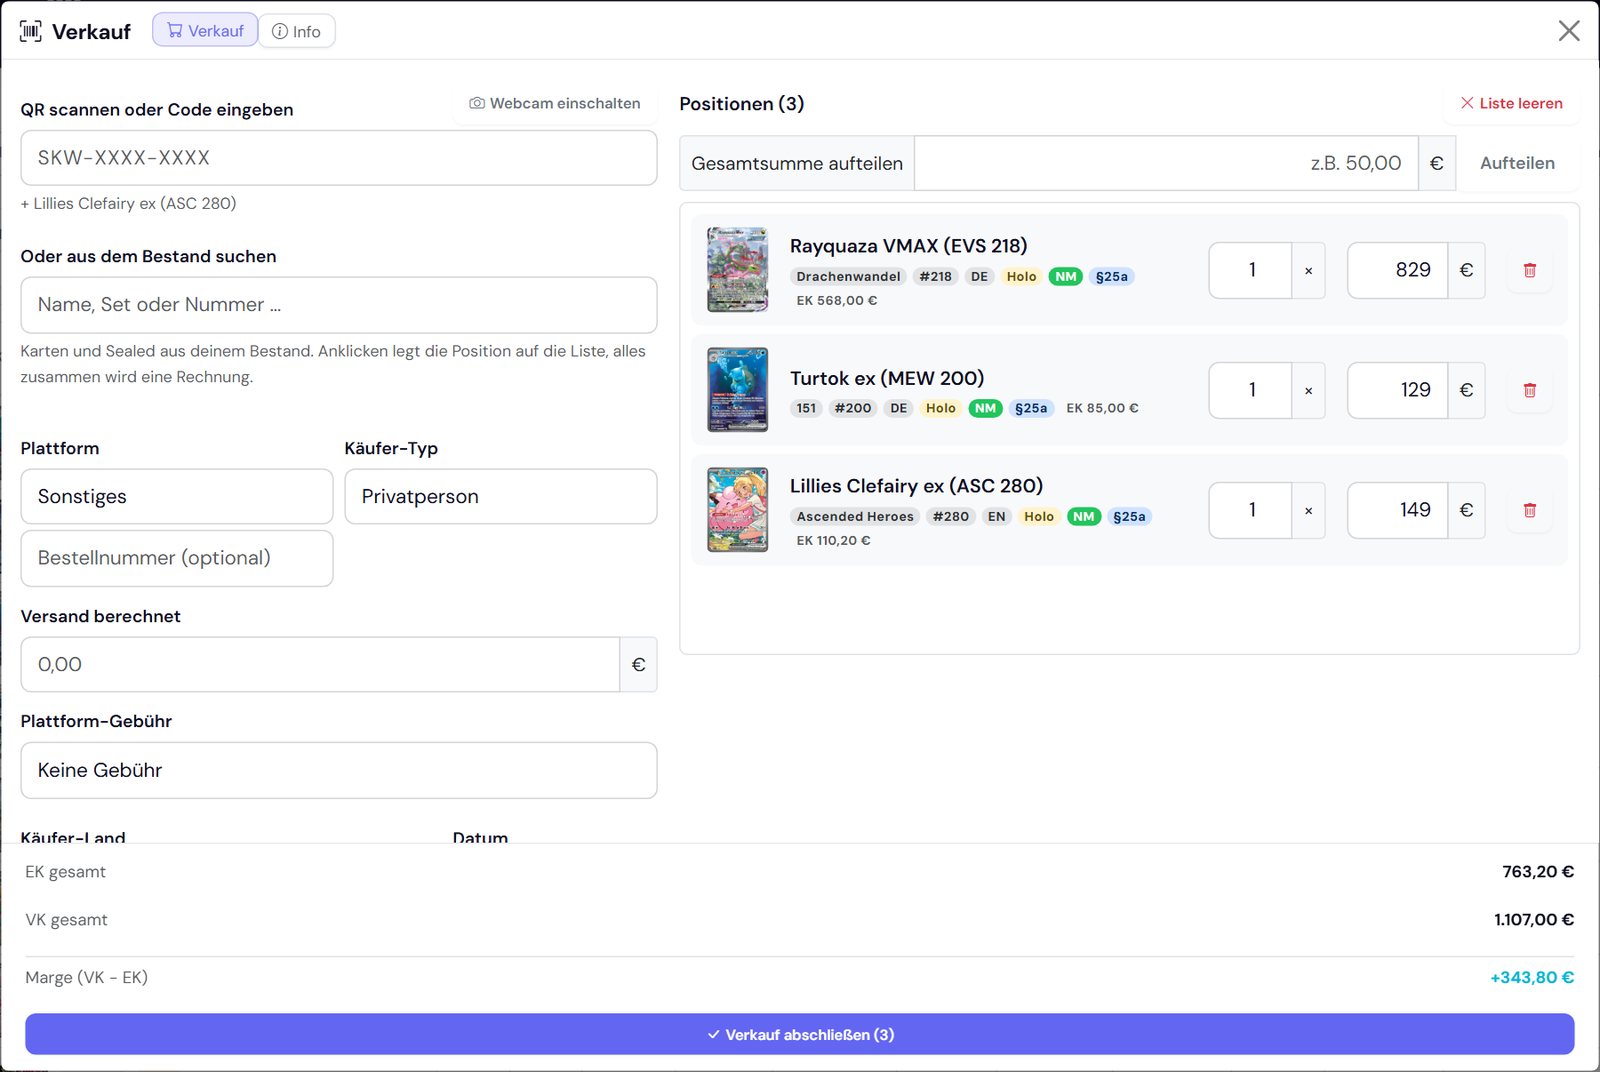Click the Lillies Clefairy ex card thumbnail
The height and width of the screenshot is (1072, 1600).
click(738, 510)
